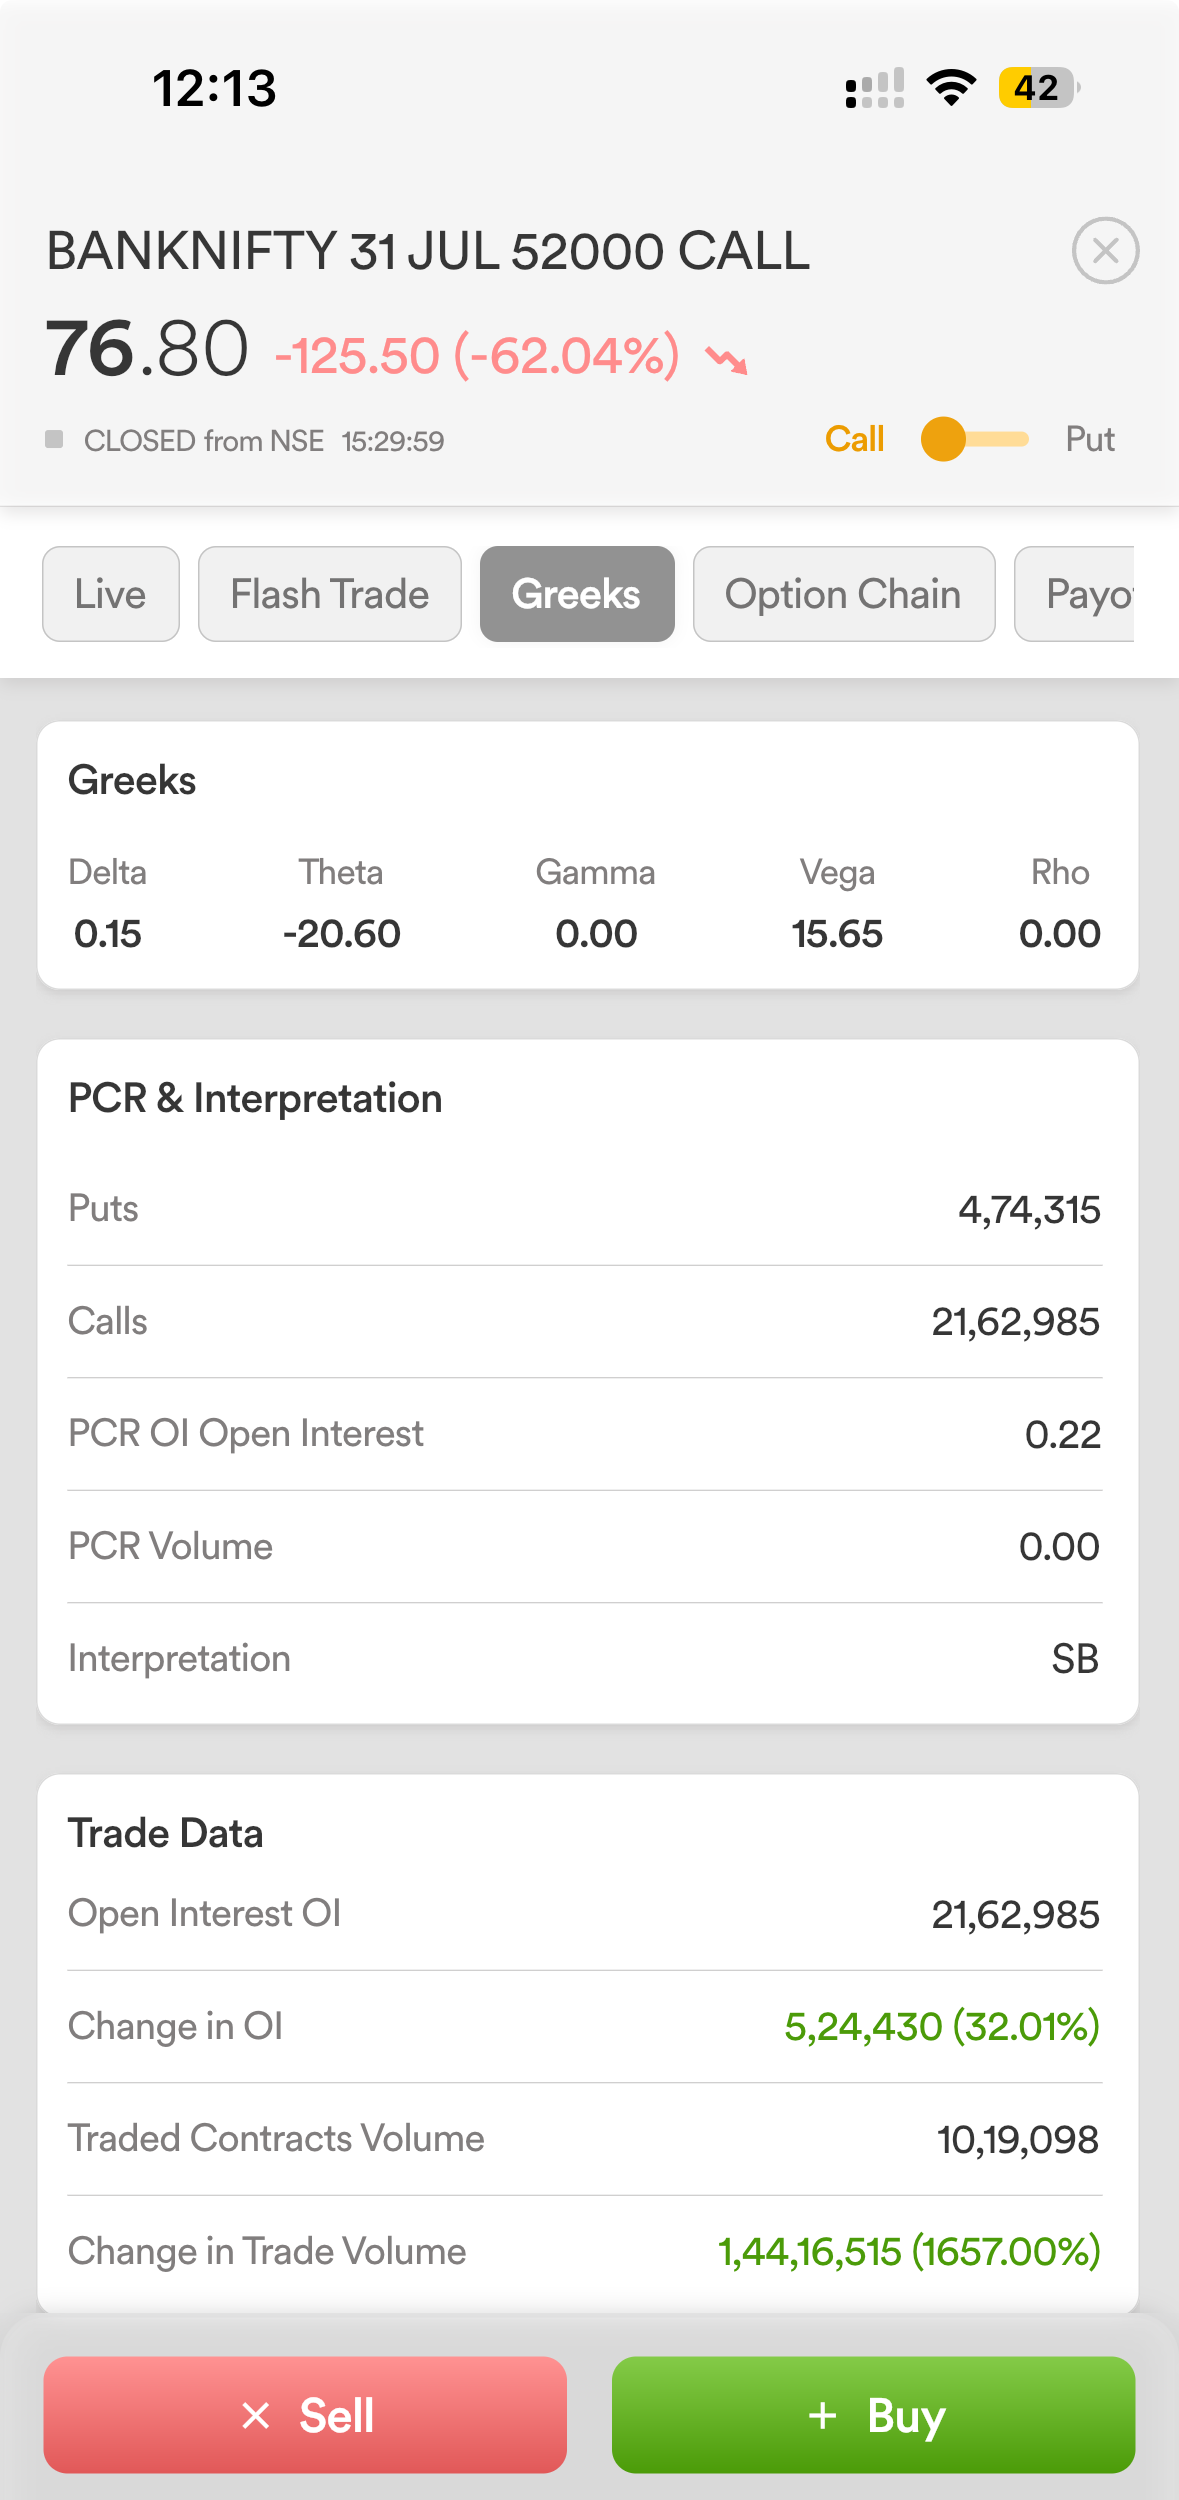1179x2500 pixels.
Task: Tap the Delta value 0.15
Action: click(108, 934)
